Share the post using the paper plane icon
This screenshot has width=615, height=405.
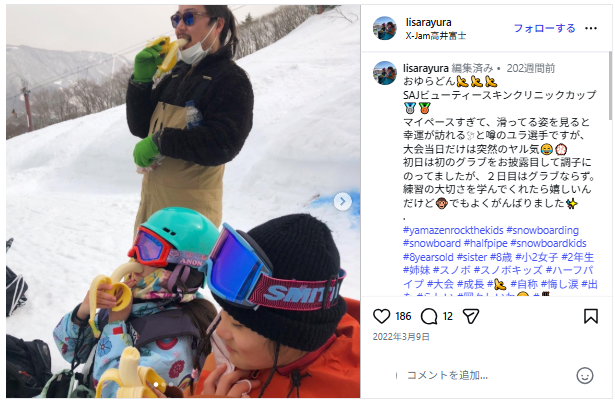point(471,316)
